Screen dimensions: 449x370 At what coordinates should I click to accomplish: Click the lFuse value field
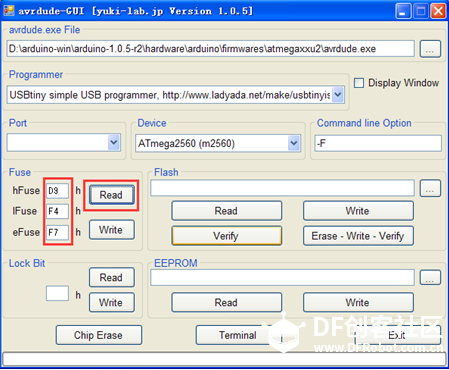click(x=57, y=211)
